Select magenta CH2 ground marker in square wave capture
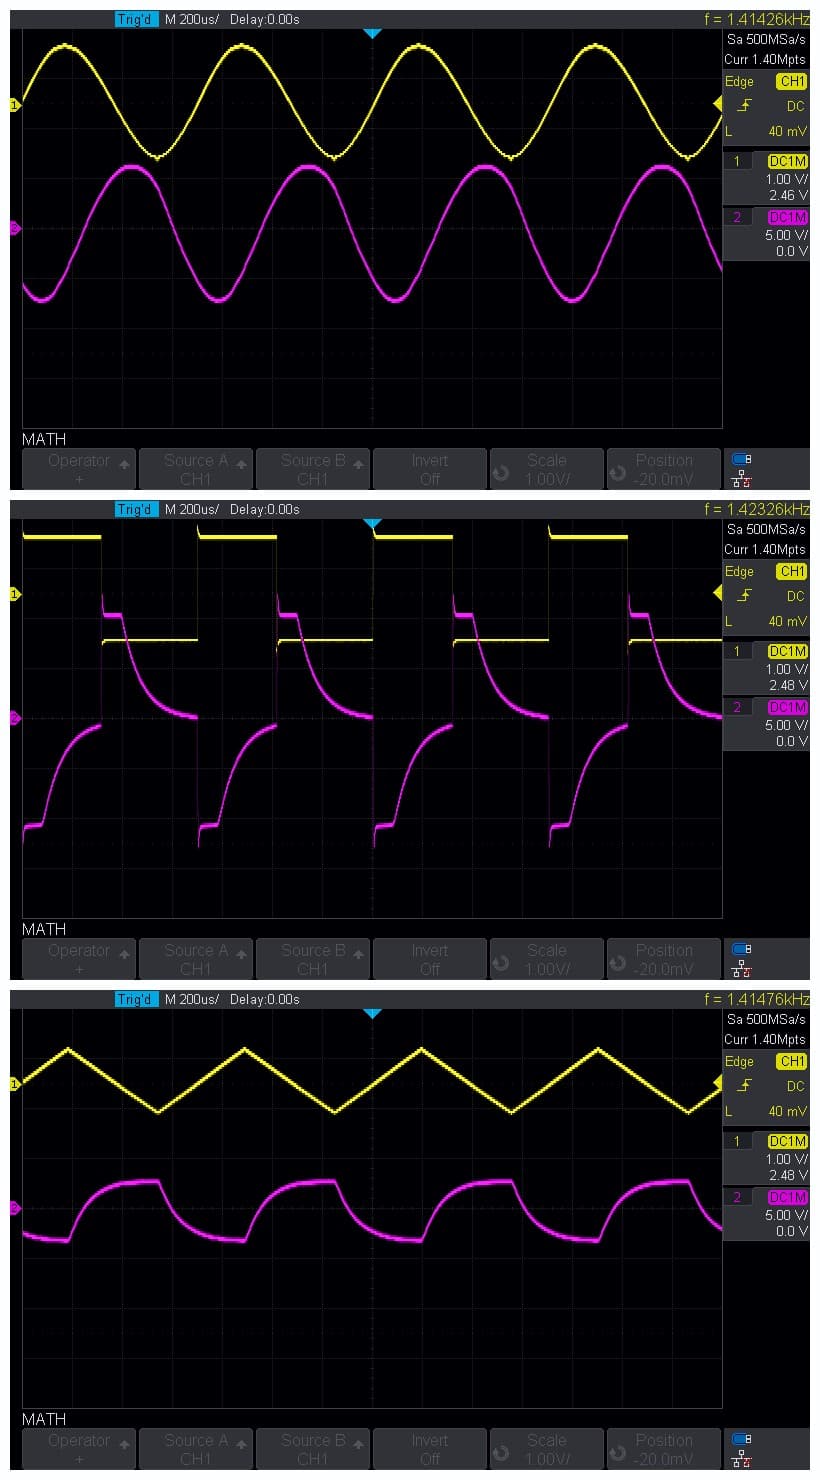Viewport: 820px width, 1480px height. pyautogui.click(x=15, y=718)
